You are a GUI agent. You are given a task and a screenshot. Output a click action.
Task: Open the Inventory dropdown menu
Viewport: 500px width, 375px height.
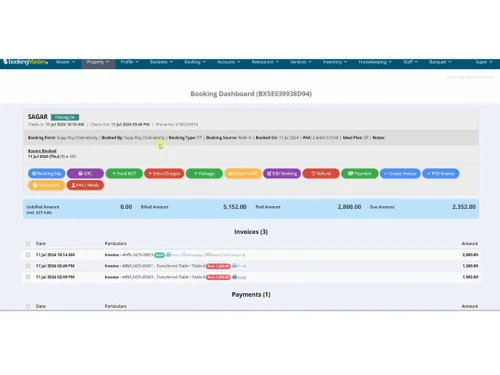point(335,62)
